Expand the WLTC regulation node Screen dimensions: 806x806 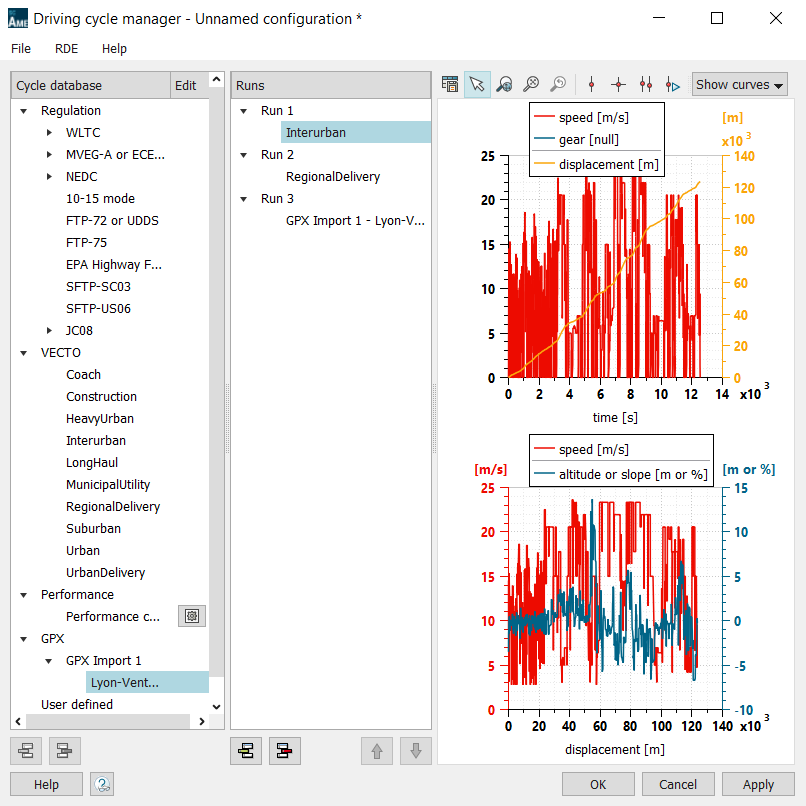(49, 133)
